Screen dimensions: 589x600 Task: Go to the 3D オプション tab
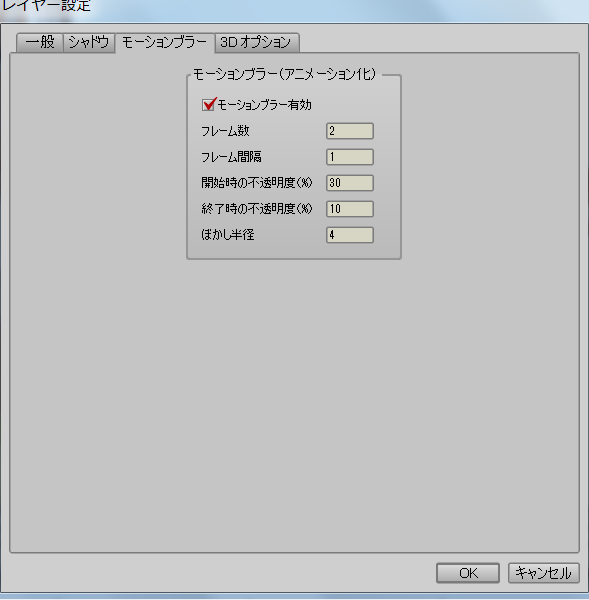[x=256, y=42]
